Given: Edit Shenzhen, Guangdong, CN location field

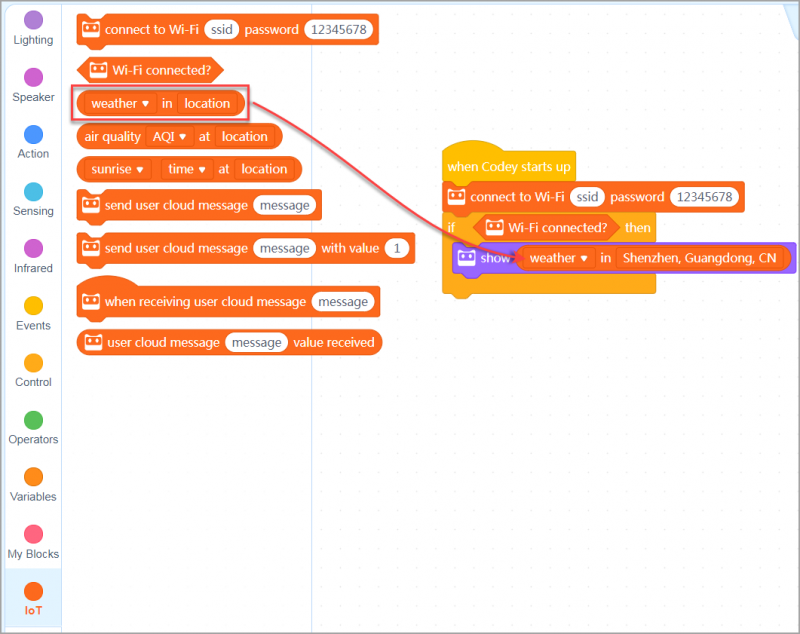Looking at the screenshot, I should pyautogui.click(x=699, y=258).
